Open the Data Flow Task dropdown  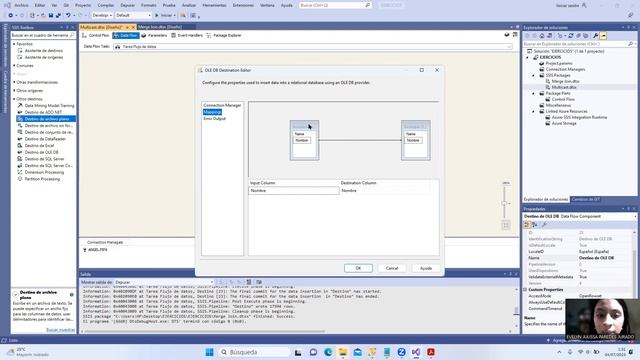click(x=313, y=47)
